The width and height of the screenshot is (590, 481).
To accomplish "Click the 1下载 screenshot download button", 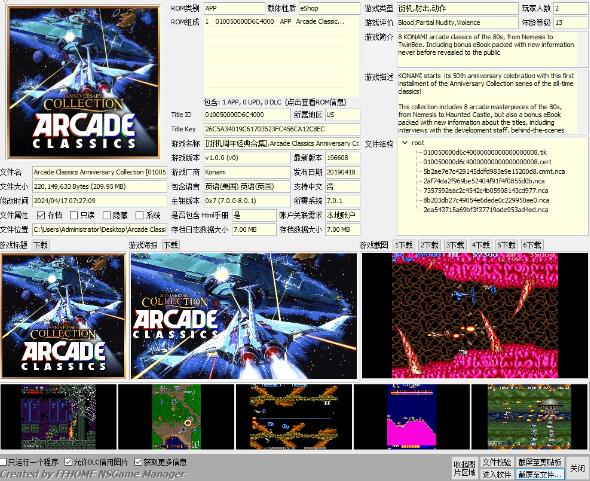I will (404, 245).
